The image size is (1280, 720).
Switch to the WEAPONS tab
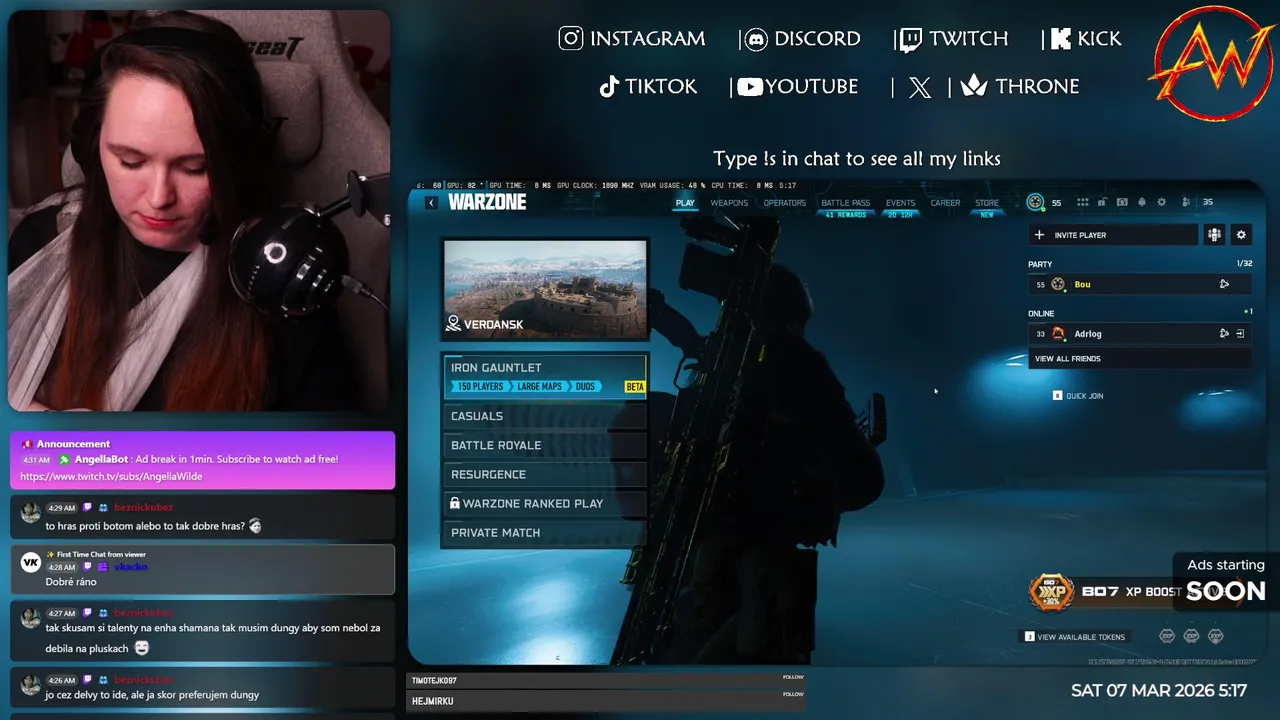[729, 203]
